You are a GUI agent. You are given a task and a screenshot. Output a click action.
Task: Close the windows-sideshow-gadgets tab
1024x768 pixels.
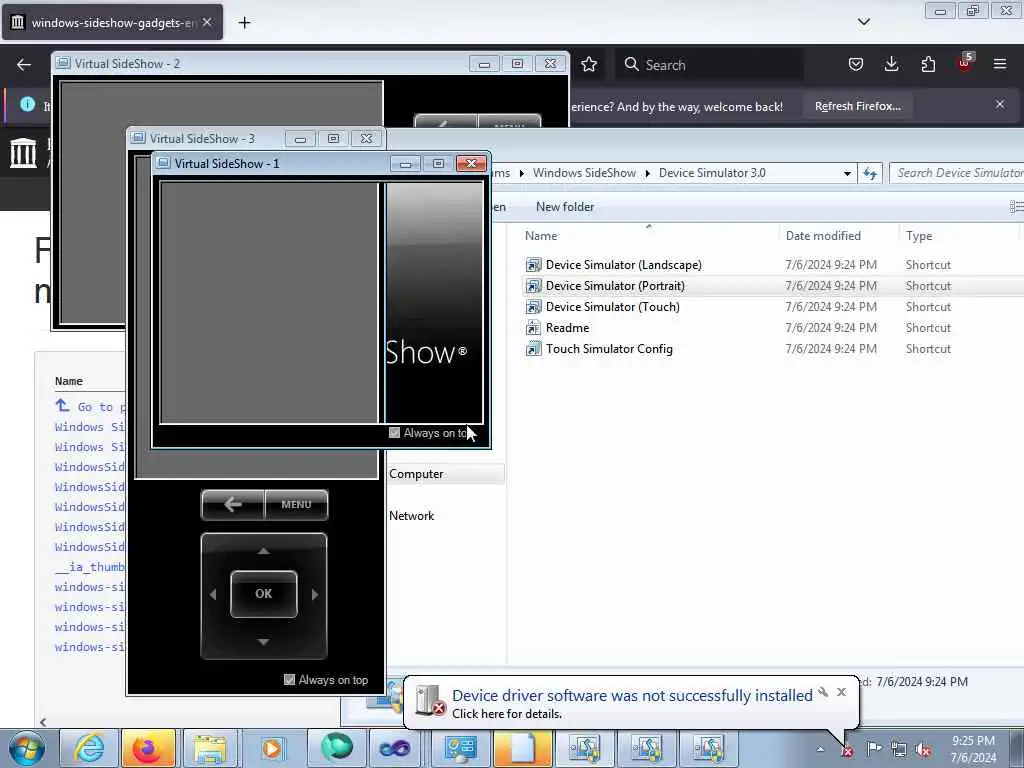tap(207, 22)
